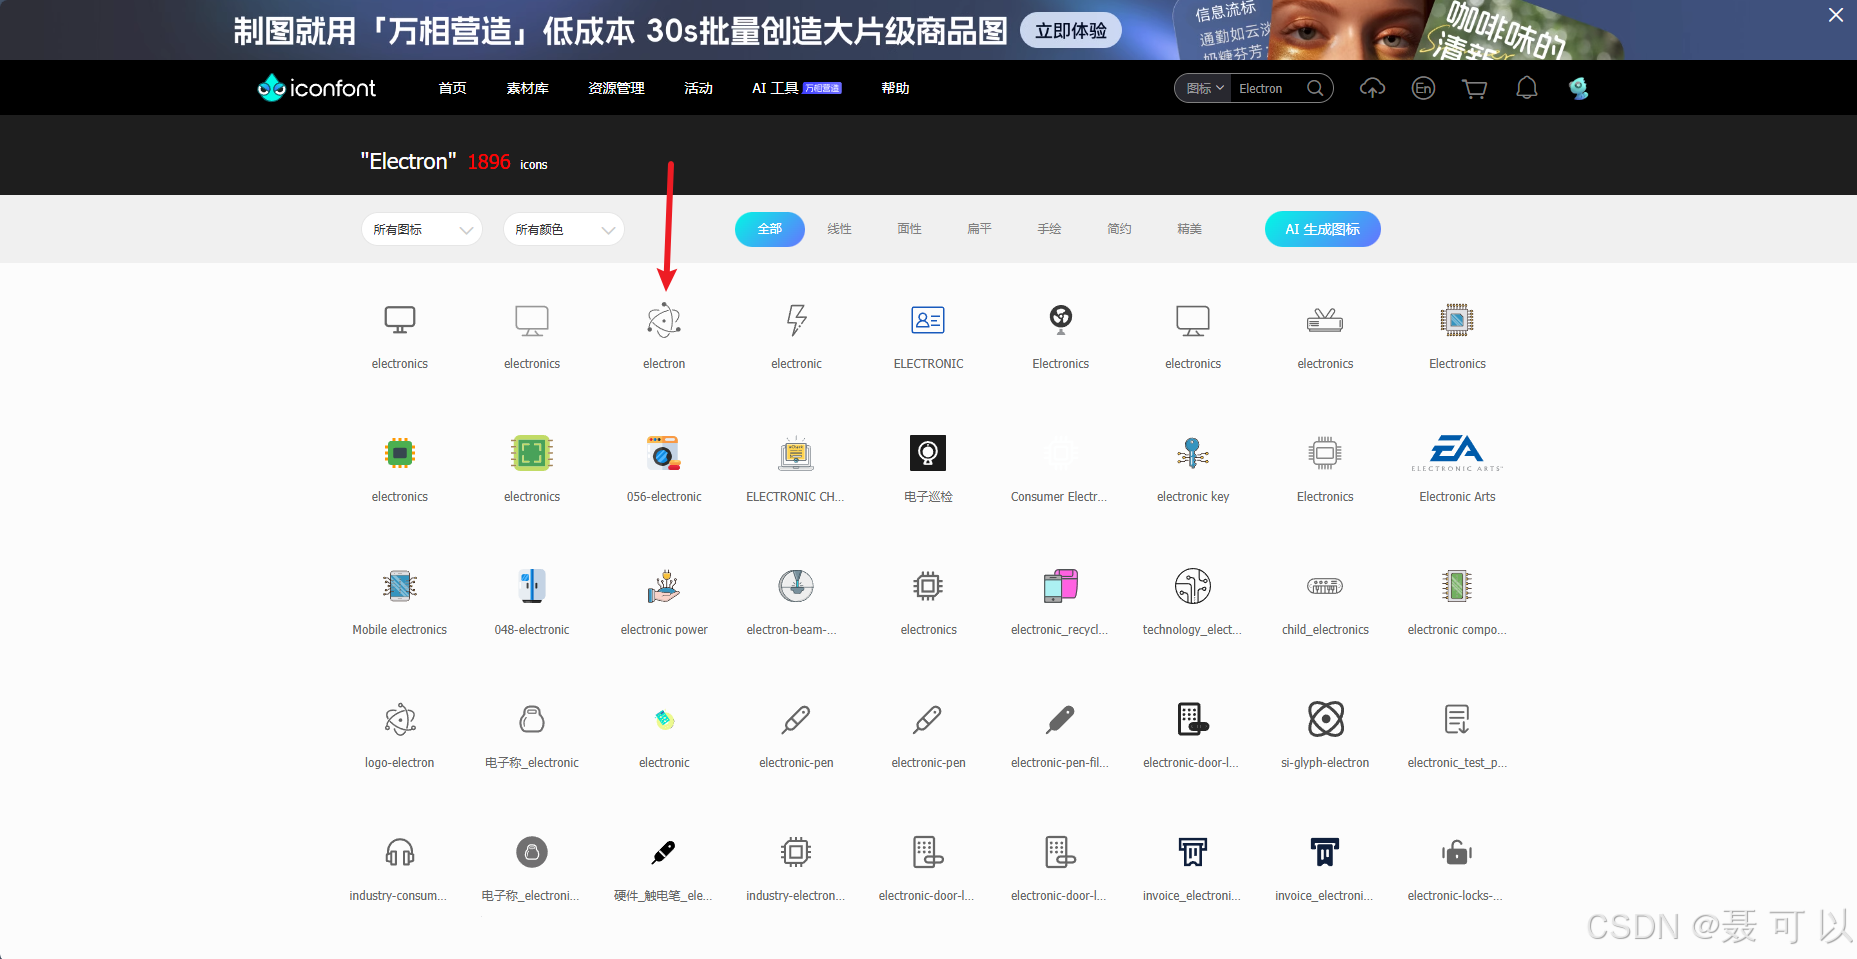Click the AI 生成图标 button
Viewport: 1857px width, 959px height.
[x=1322, y=229]
